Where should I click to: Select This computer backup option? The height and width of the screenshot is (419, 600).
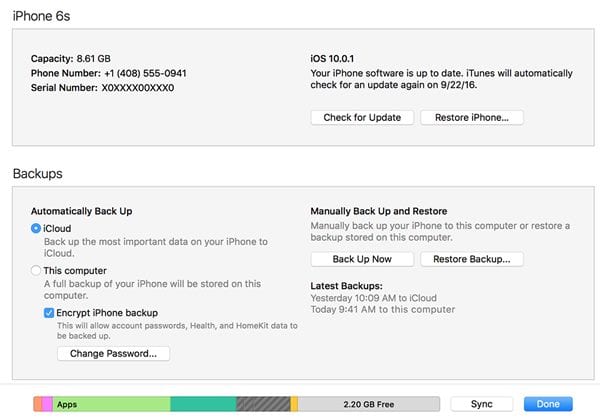36,271
